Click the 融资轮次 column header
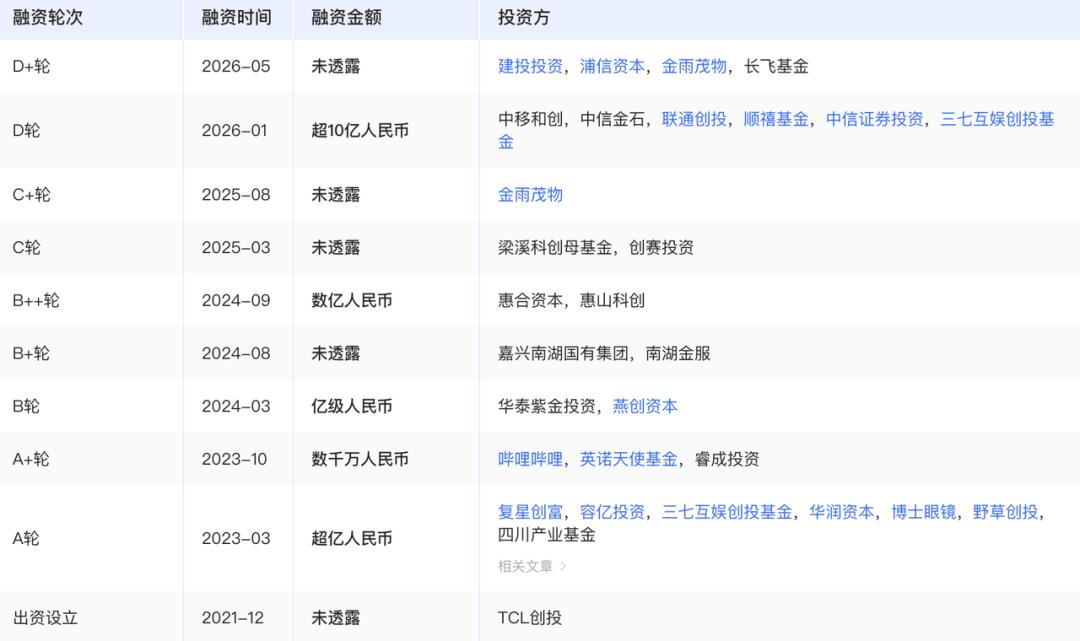 point(48,18)
